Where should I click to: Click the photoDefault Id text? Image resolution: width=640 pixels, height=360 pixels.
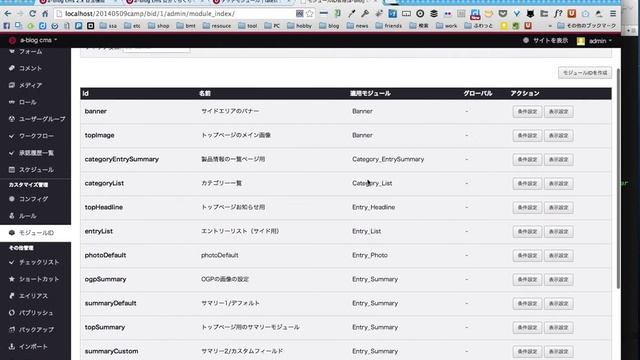click(x=105, y=255)
